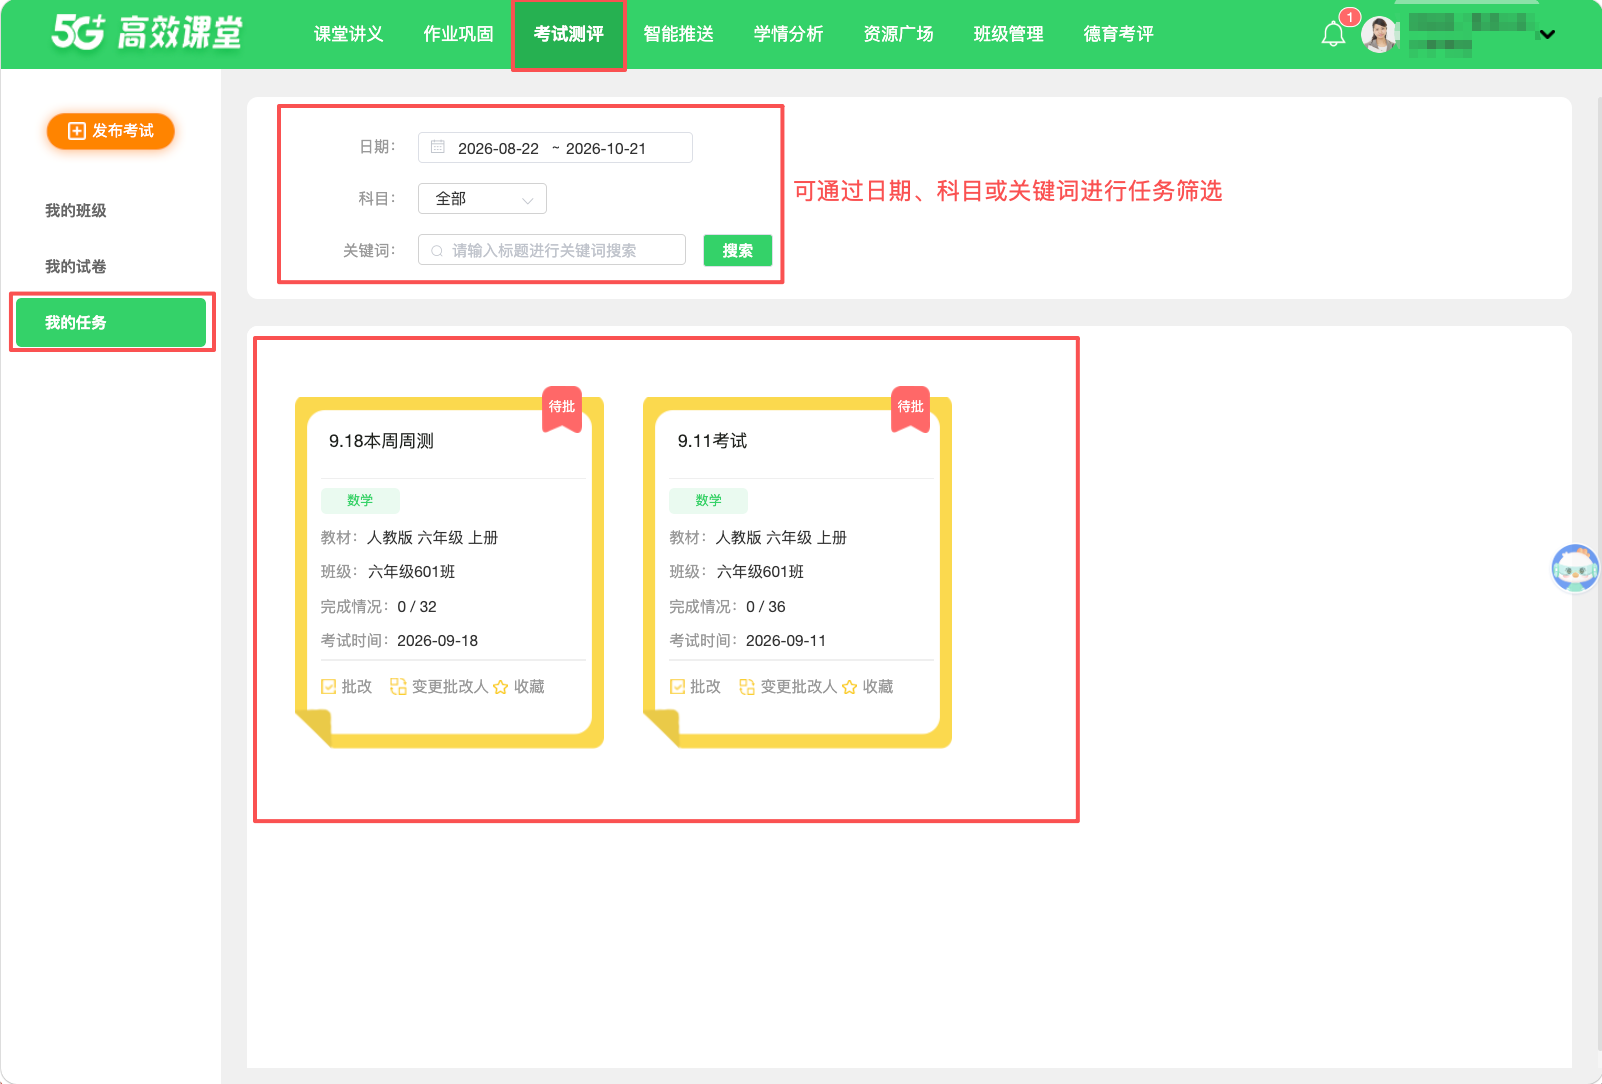Open the floating robot assistant

point(1575,568)
